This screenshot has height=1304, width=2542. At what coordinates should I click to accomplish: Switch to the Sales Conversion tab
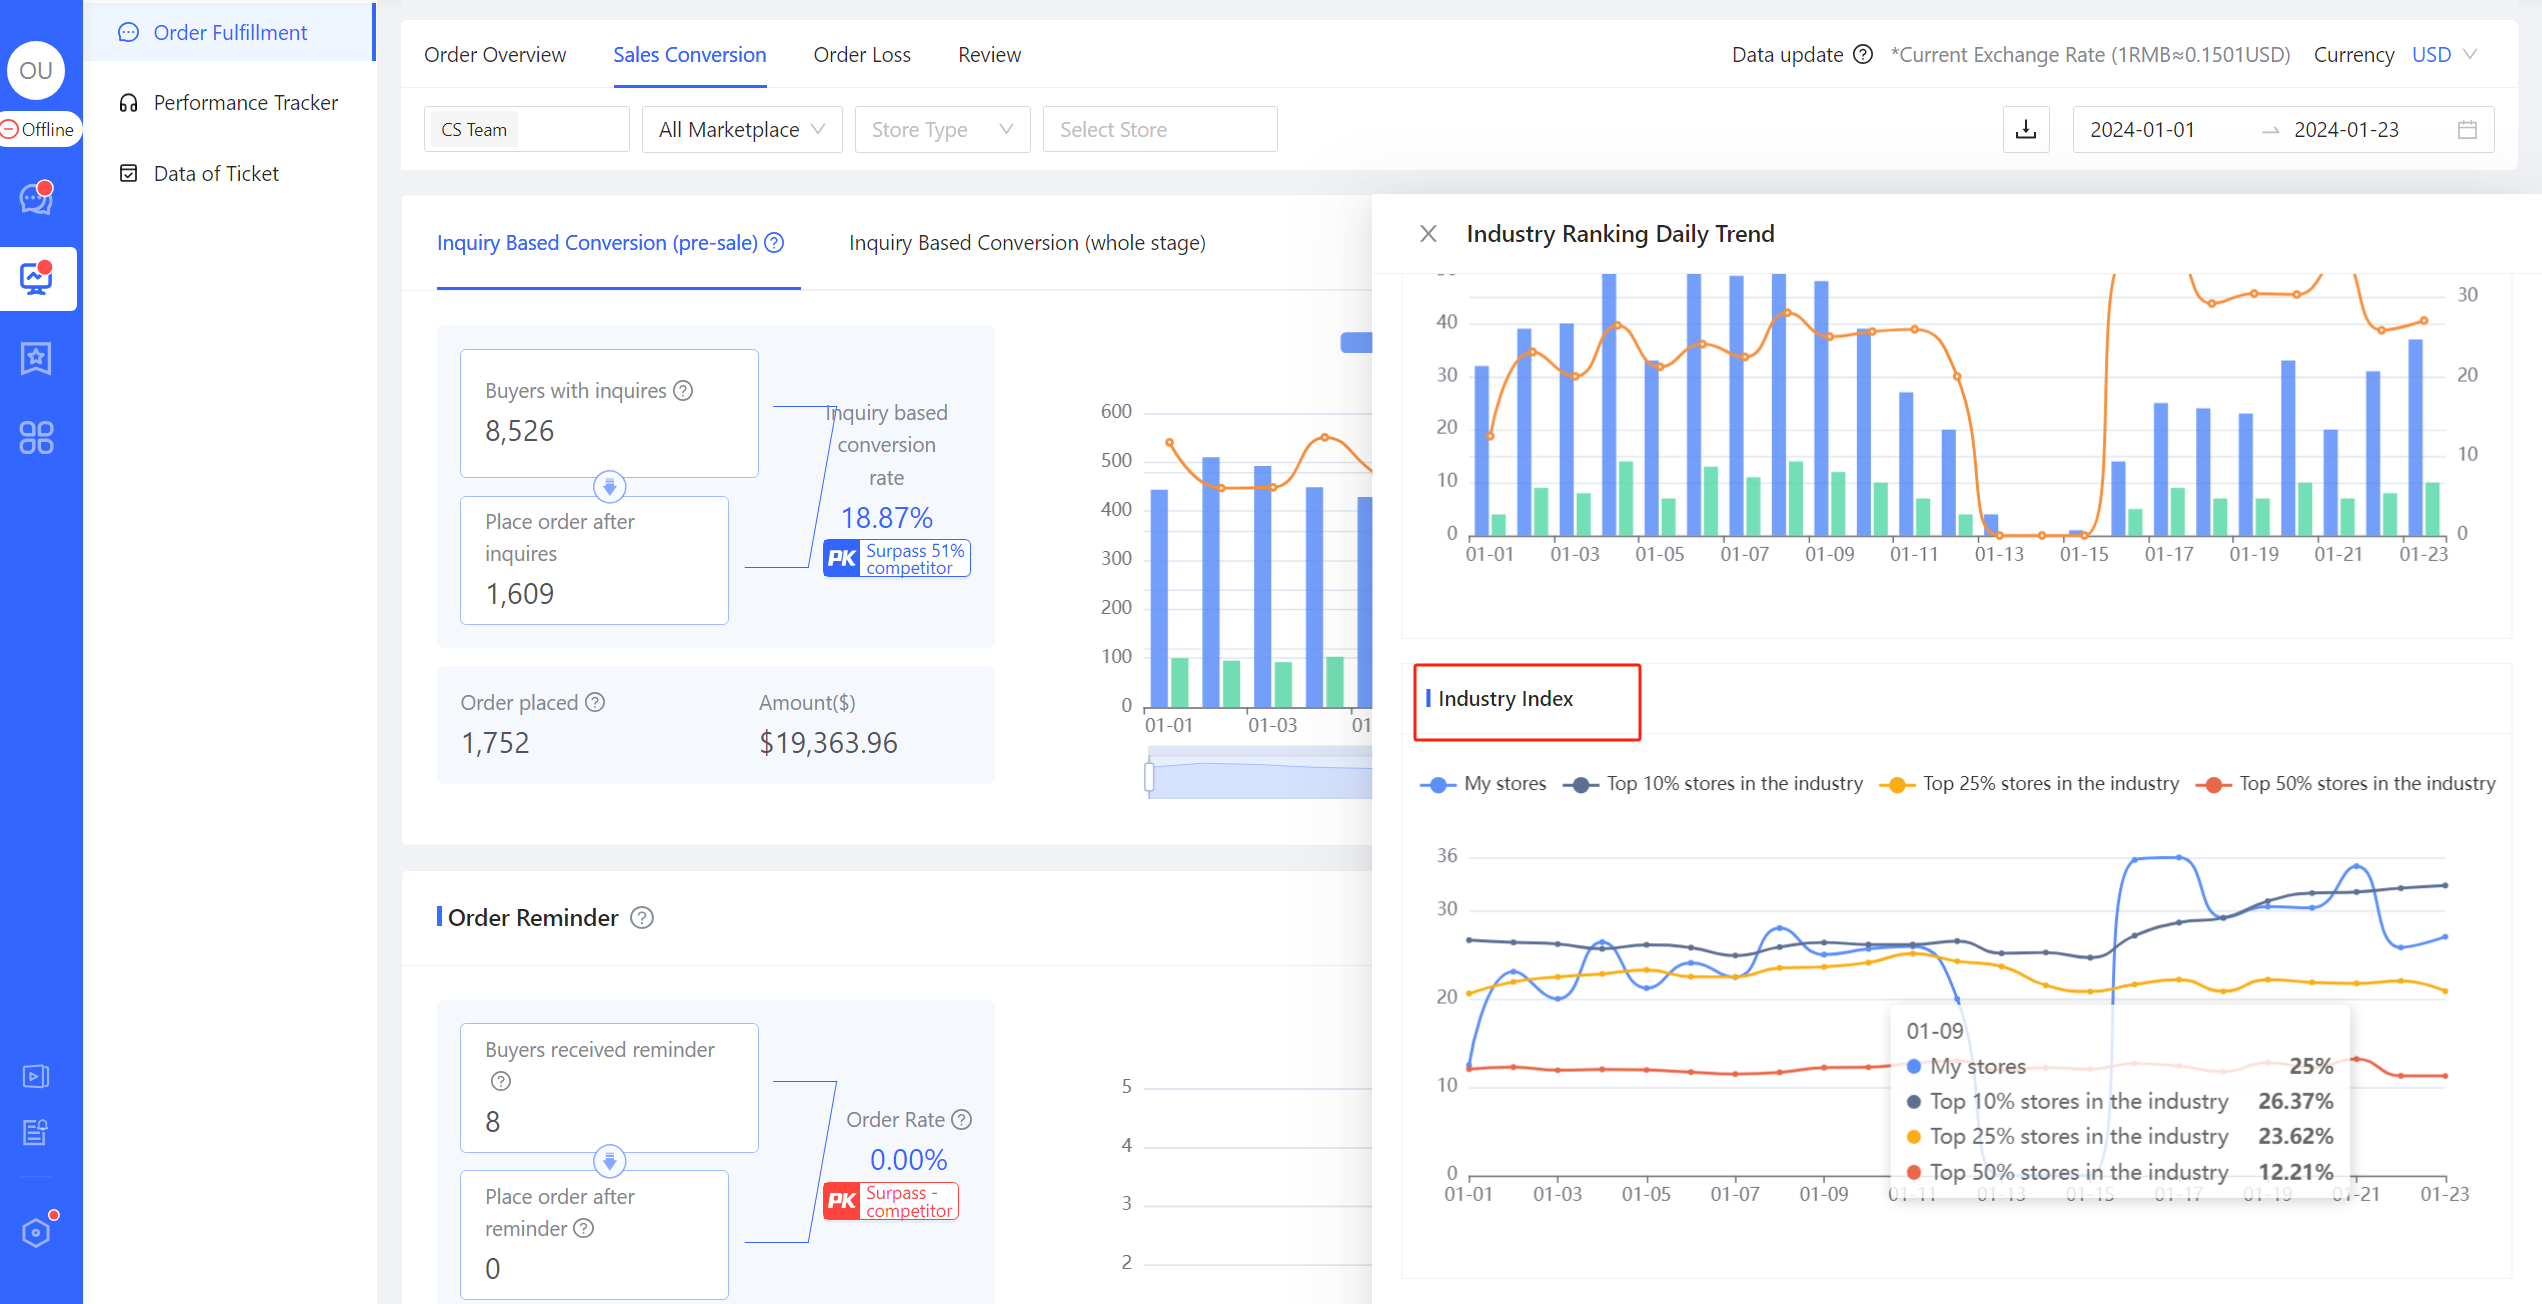click(x=690, y=55)
